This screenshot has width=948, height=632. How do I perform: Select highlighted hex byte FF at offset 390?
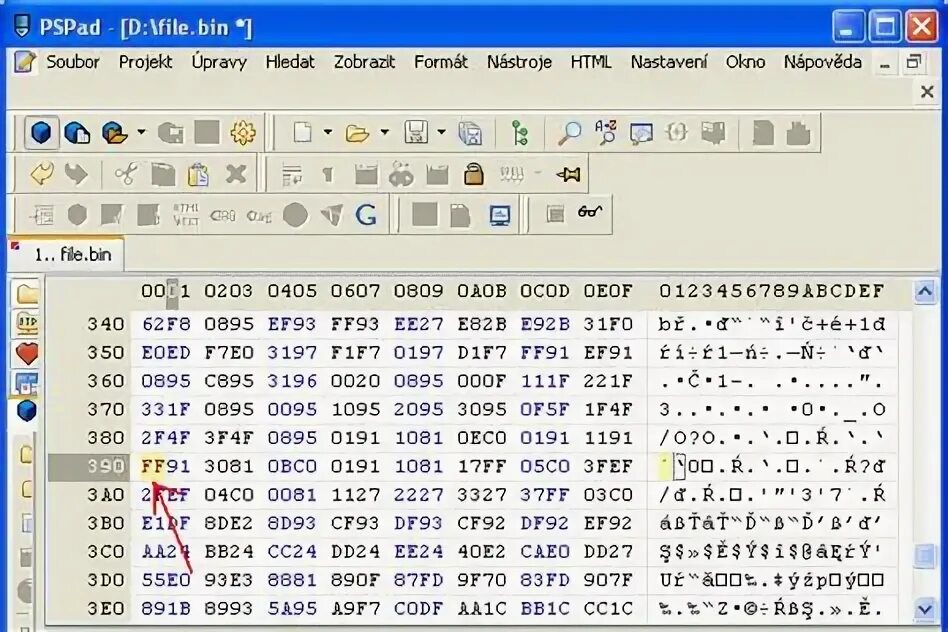[153, 467]
